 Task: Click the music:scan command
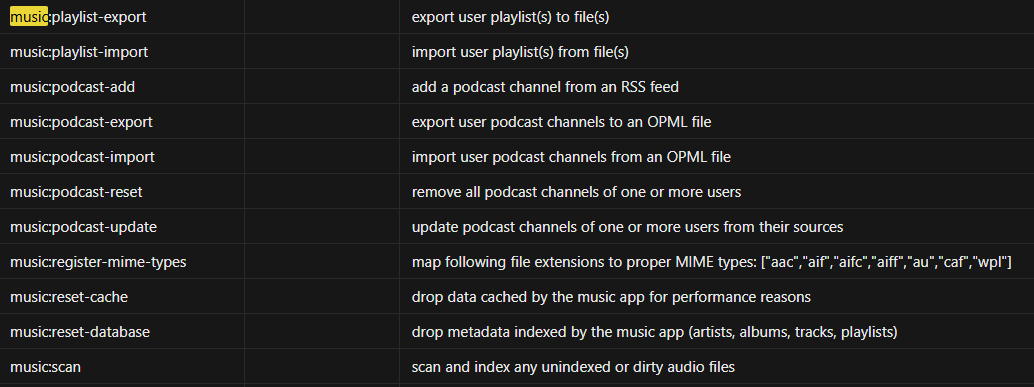[46, 367]
